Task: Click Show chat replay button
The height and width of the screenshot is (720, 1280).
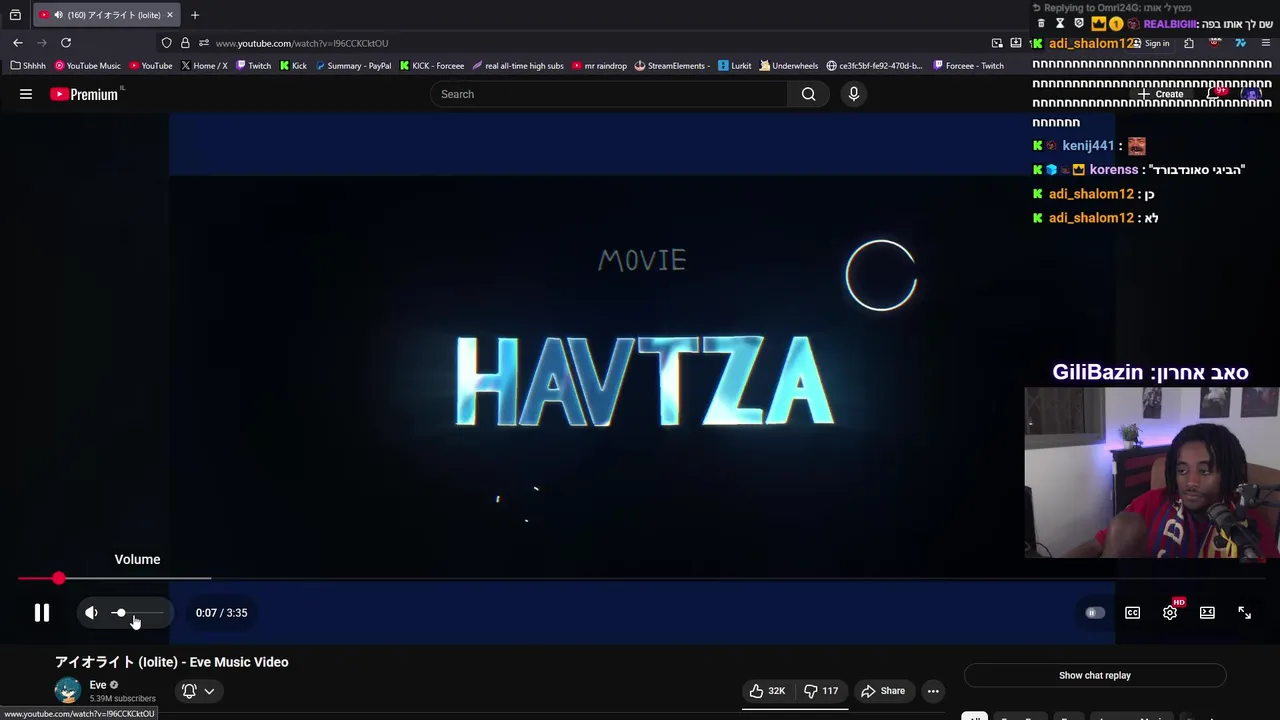Action: click(1095, 675)
